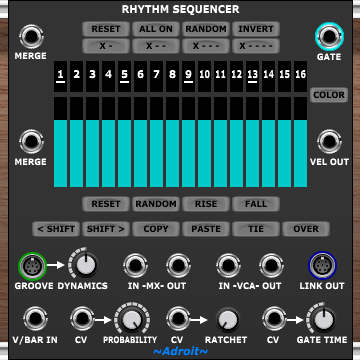Click the GATE TIME knob
The width and height of the screenshot is (360, 360).
tap(323, 319)
